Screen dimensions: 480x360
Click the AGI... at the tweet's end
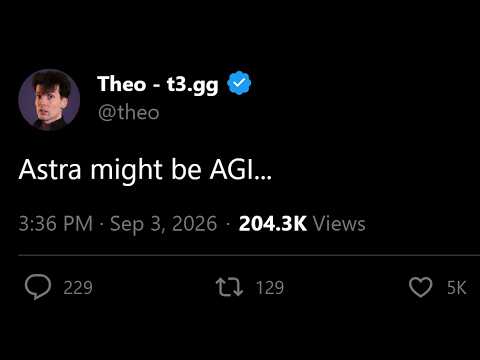[x=240, y=170]
